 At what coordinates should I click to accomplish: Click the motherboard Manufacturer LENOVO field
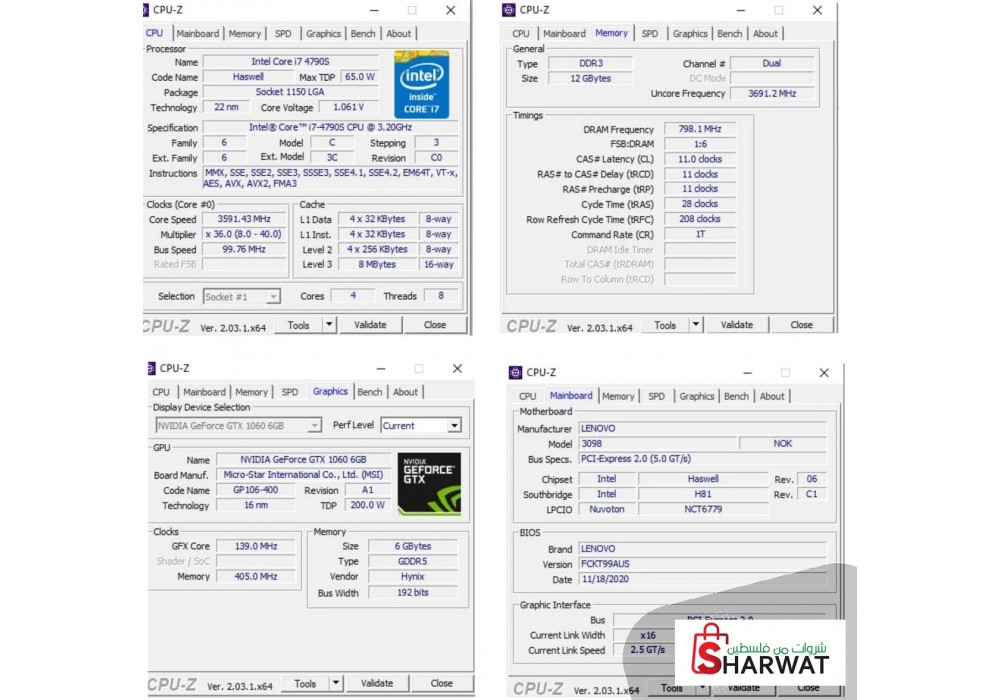(x=703, y=428)
